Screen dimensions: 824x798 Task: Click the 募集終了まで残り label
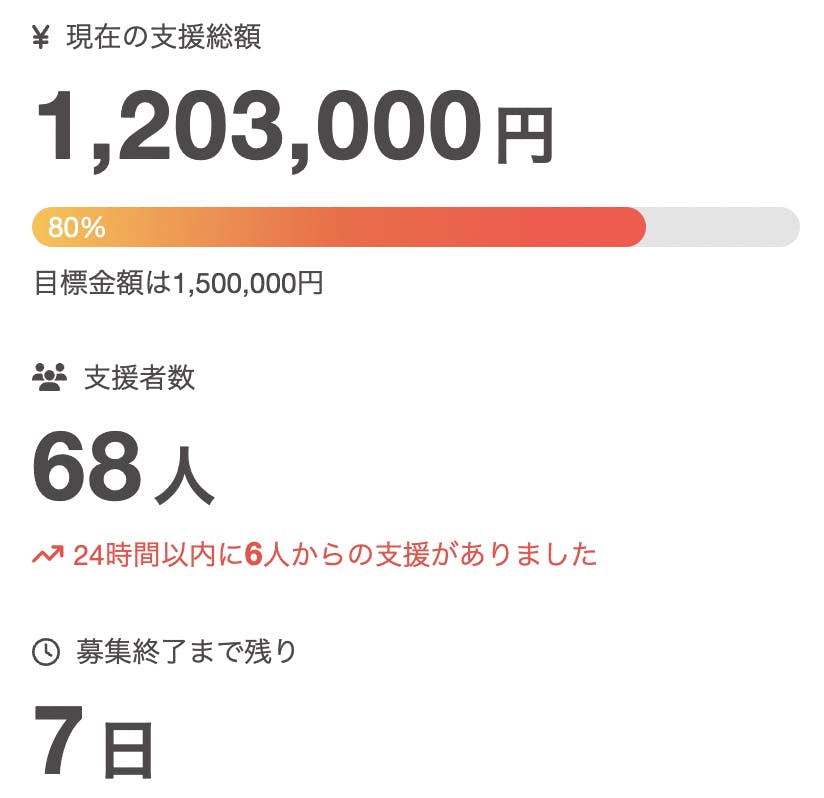(x=186, y=652)
